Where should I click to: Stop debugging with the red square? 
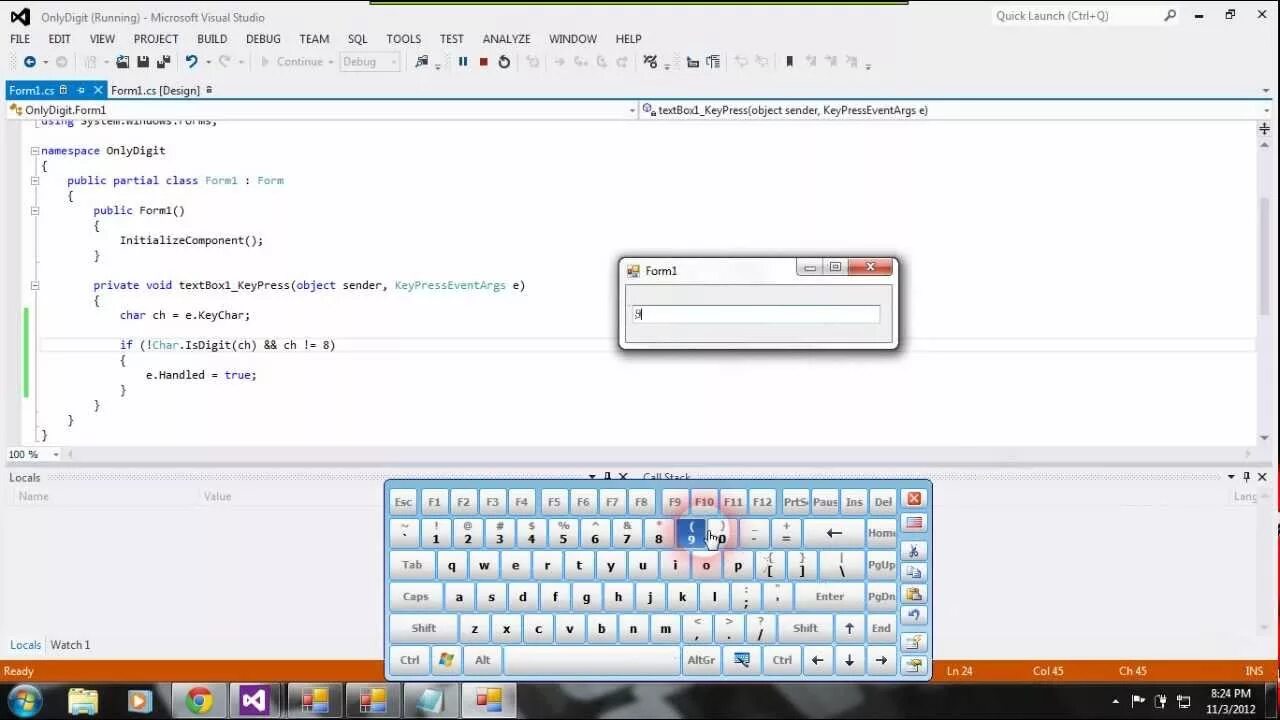tap(484, 62)
